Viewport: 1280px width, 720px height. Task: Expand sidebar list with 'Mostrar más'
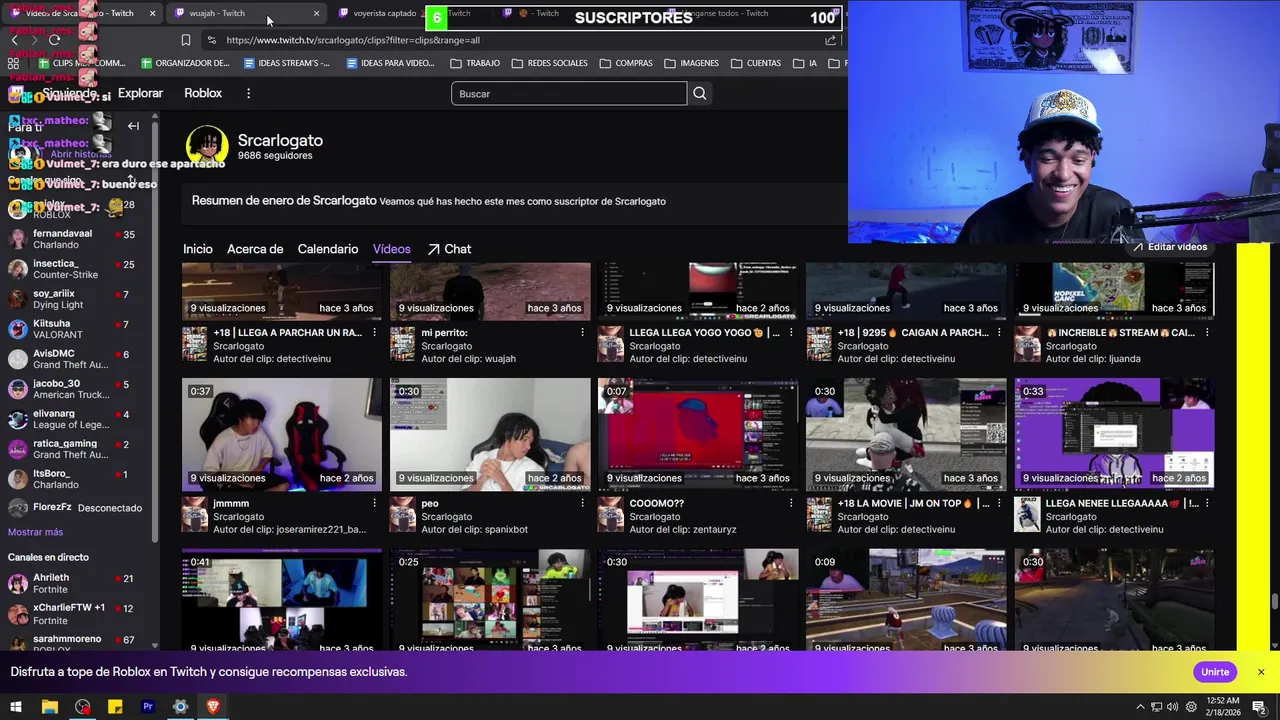(x=35, y=532)
